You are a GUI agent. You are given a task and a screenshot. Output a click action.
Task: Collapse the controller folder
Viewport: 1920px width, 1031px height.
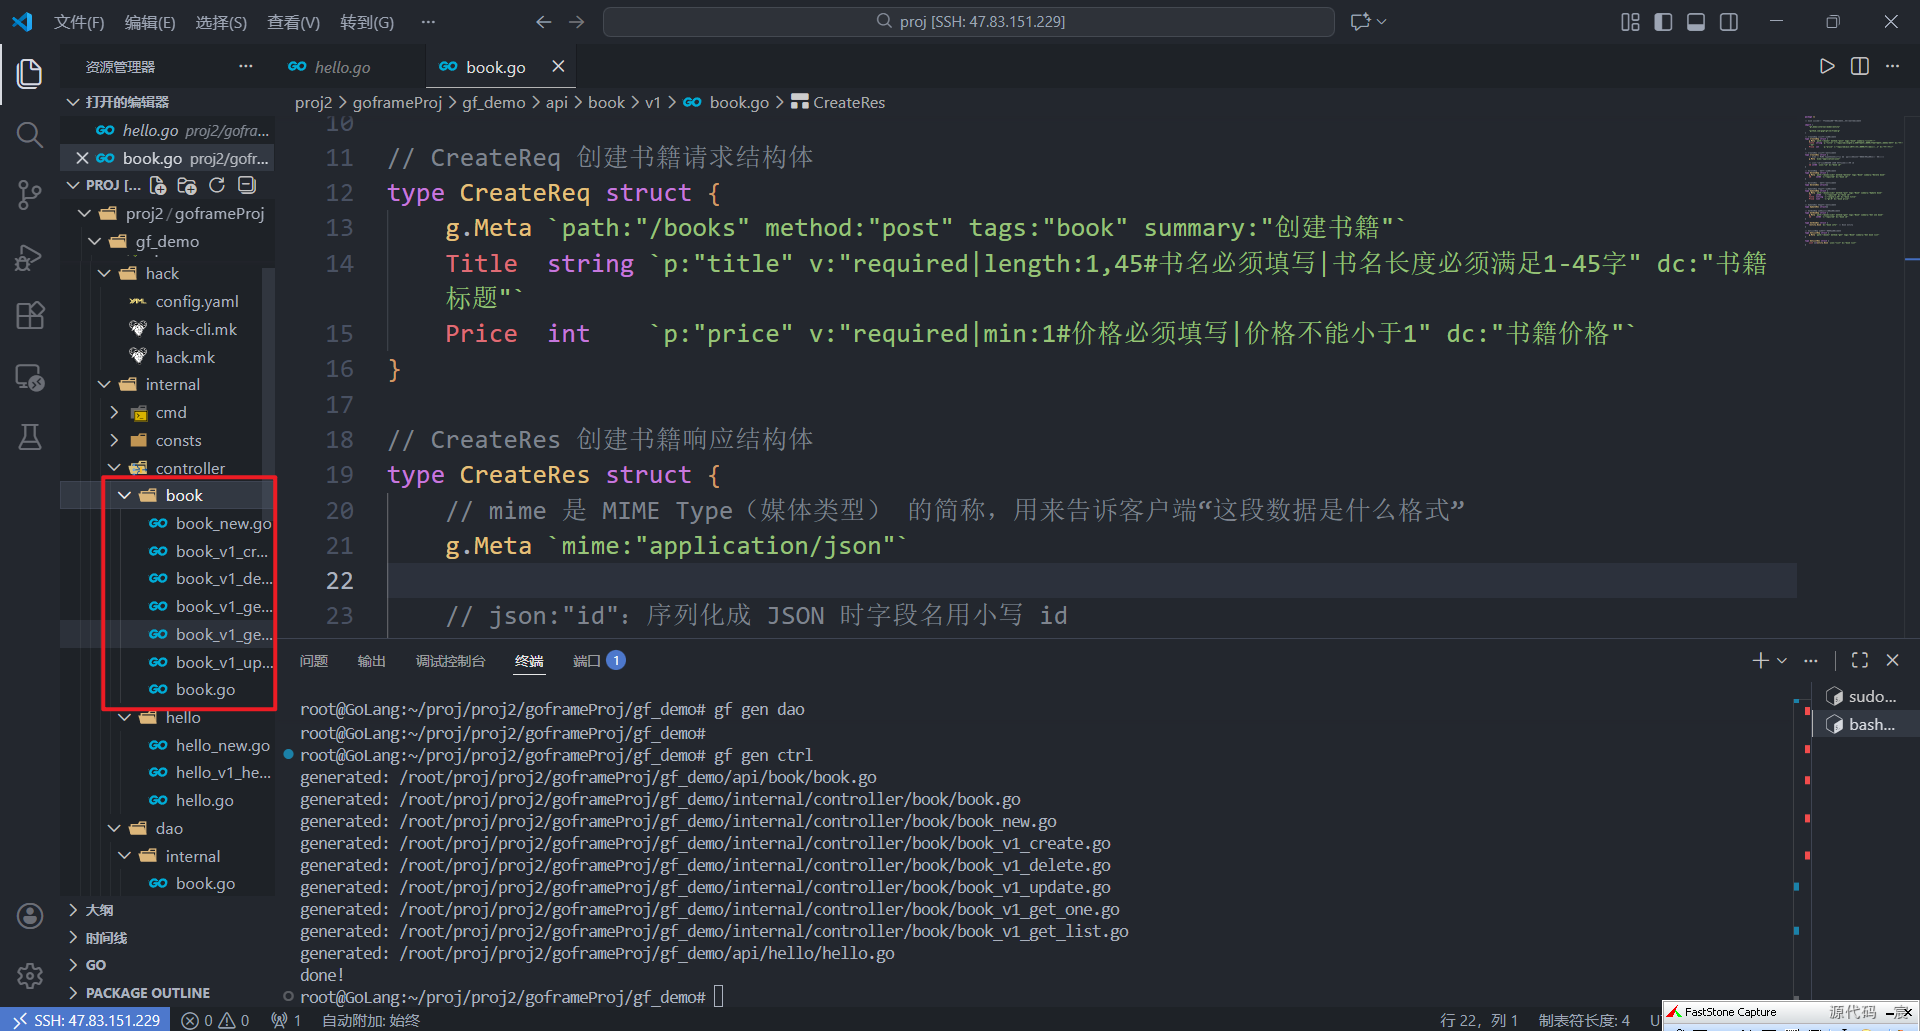click(x=114, y=468)
